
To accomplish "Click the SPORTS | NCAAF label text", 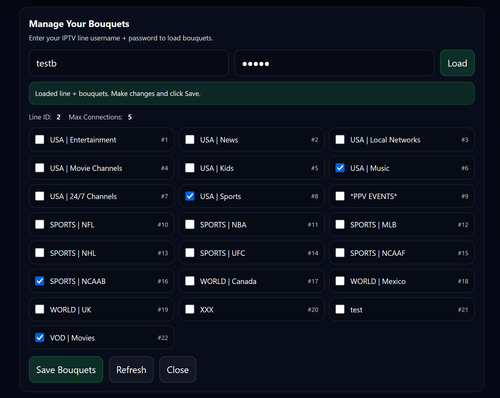I will [378, 253].
